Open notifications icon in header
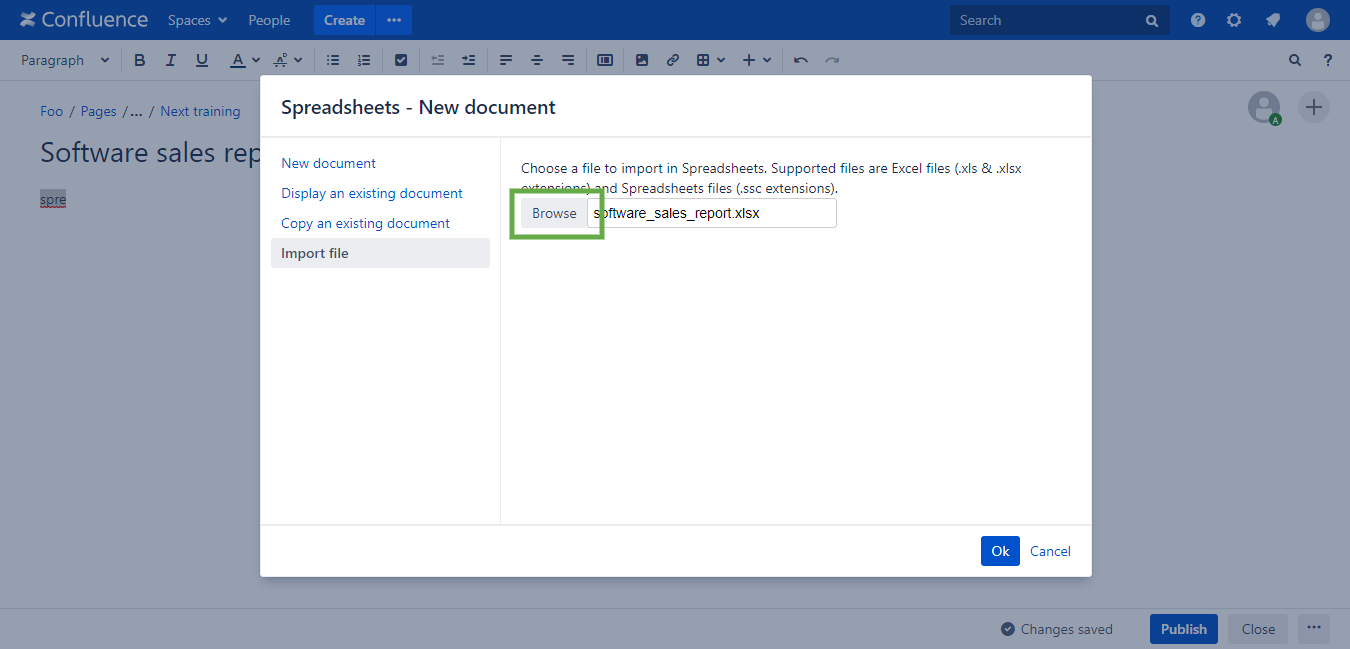The height and width of the screenshot is (649, 1350). click(1273, 20)
